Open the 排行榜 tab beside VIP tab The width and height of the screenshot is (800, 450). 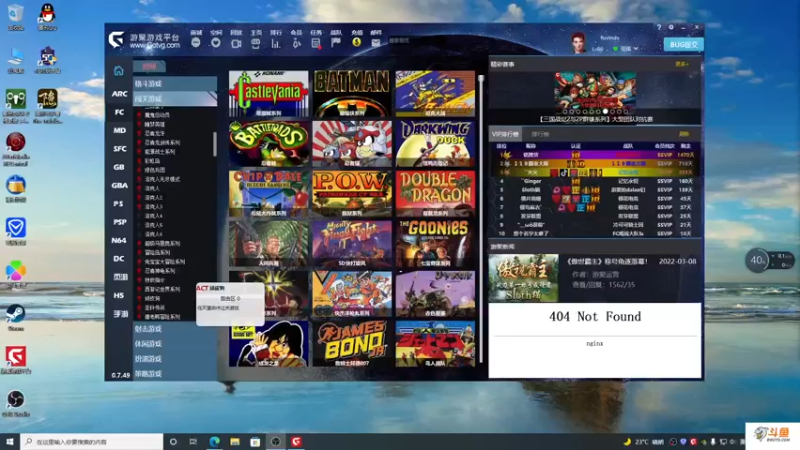tap(540, 134)
